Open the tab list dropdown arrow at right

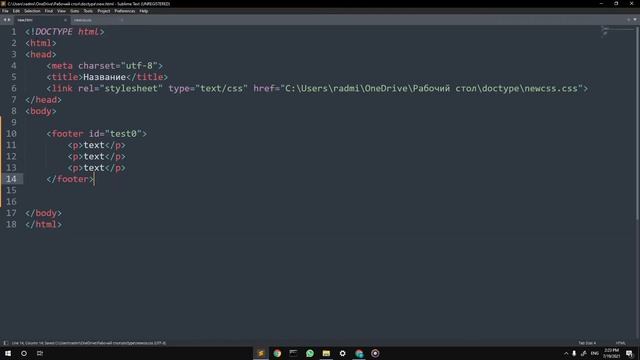(635, 20)
